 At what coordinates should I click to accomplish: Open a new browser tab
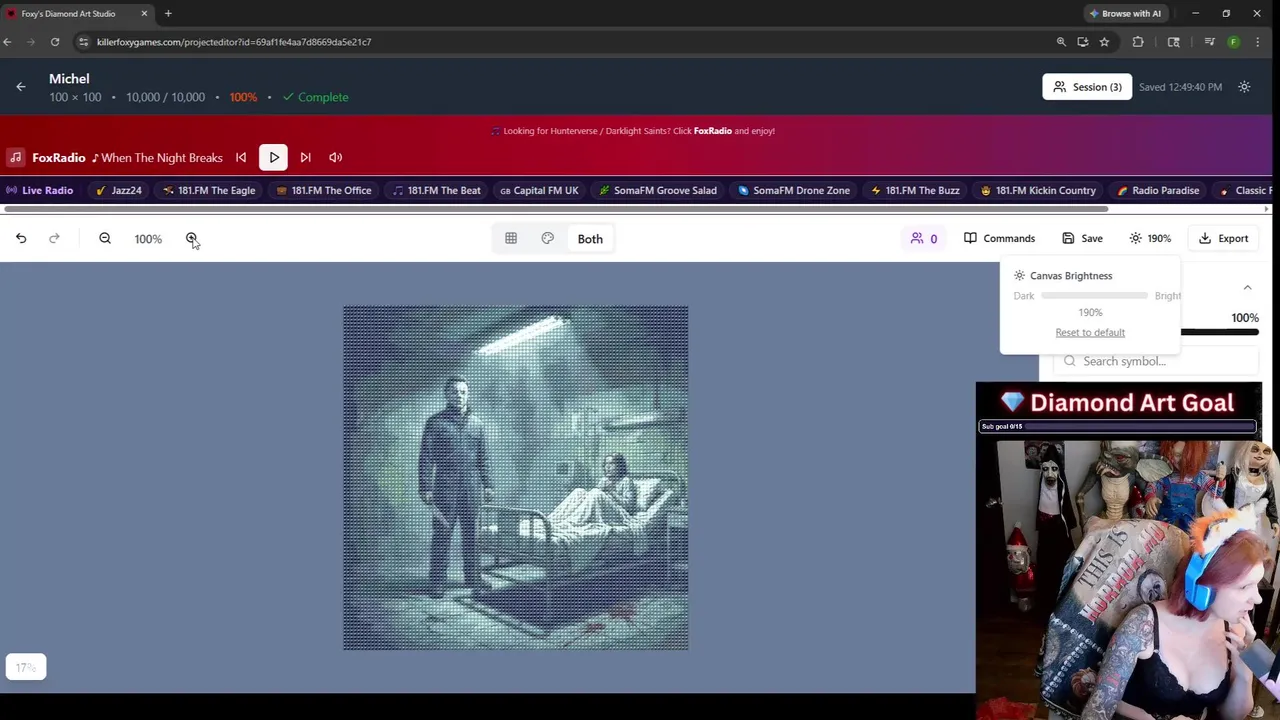pyautogui.click(x=168, y=13)
